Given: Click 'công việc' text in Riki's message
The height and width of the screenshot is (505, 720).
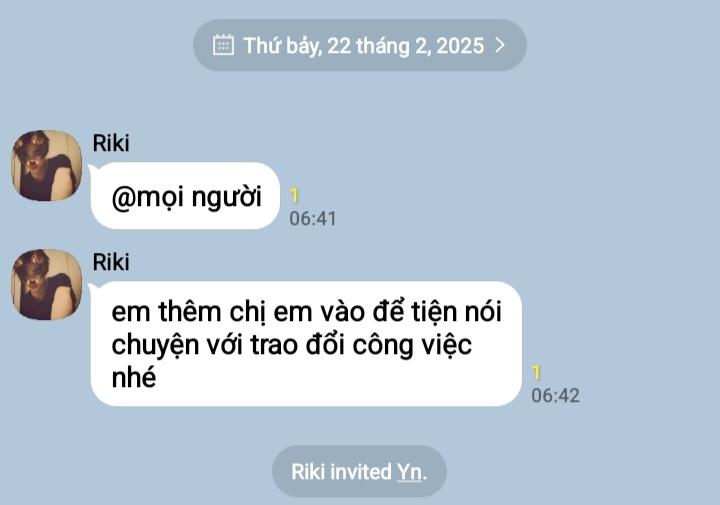Looking at the screenshot, I should point(412,345).
